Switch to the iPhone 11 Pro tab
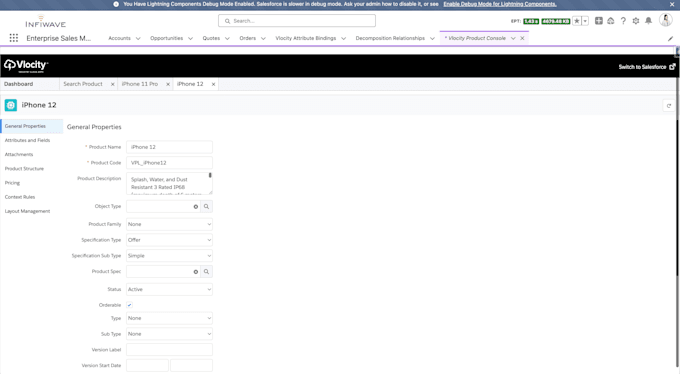 [140, 84]
